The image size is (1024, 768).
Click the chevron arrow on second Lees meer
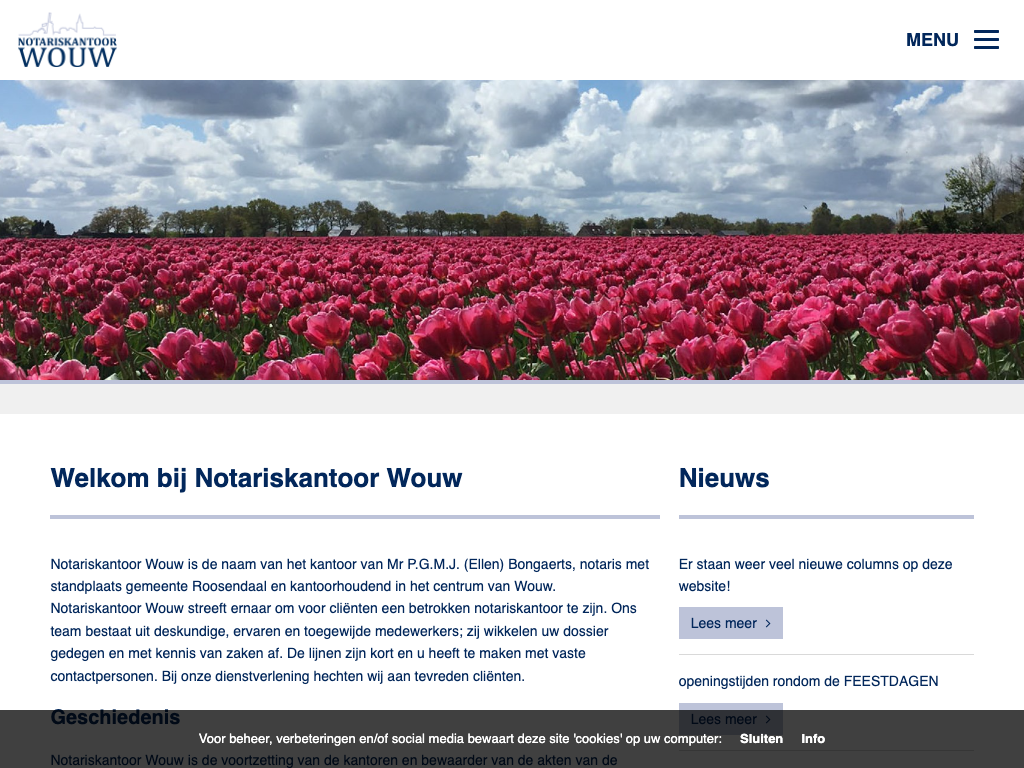[768, 718]
